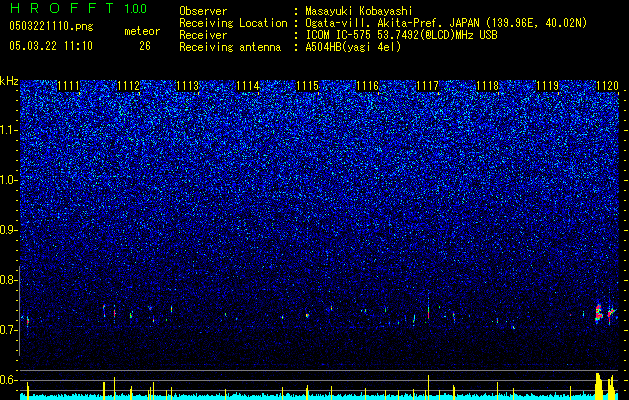Click the 1117 time marker

(428, 86)
